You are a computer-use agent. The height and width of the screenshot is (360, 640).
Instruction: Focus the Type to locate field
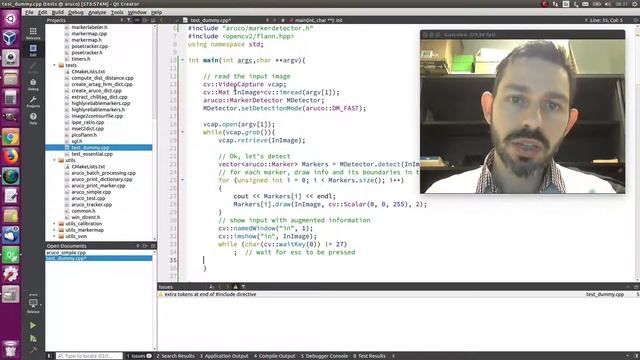click(x=89, y=356)
